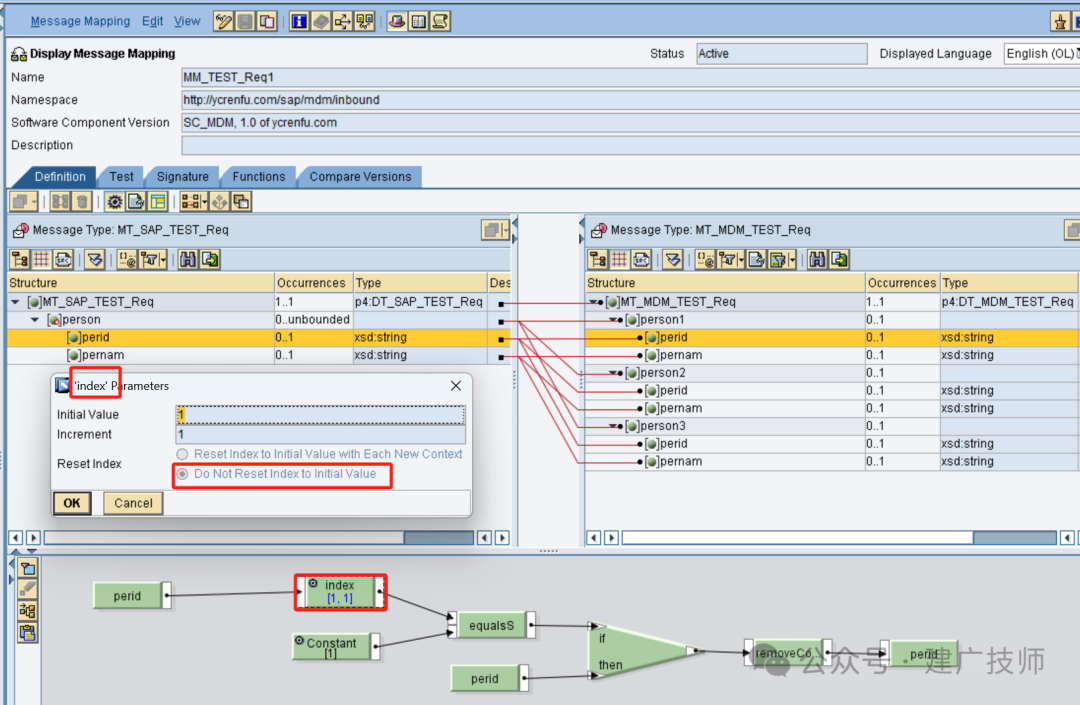Switch to edit mode via pencil icon
Viewport: 1080px width, 705px height.
click(223, 21)
